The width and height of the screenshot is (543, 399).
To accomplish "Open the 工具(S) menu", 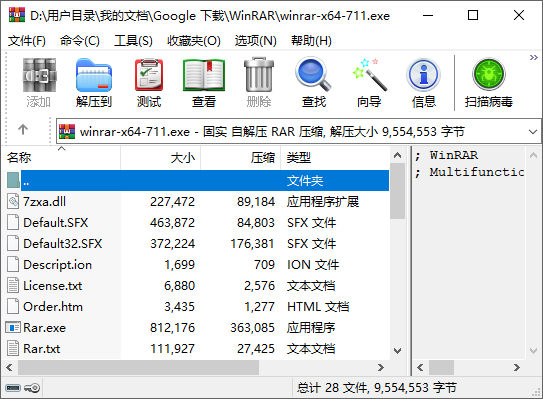I will coord(133,41).
